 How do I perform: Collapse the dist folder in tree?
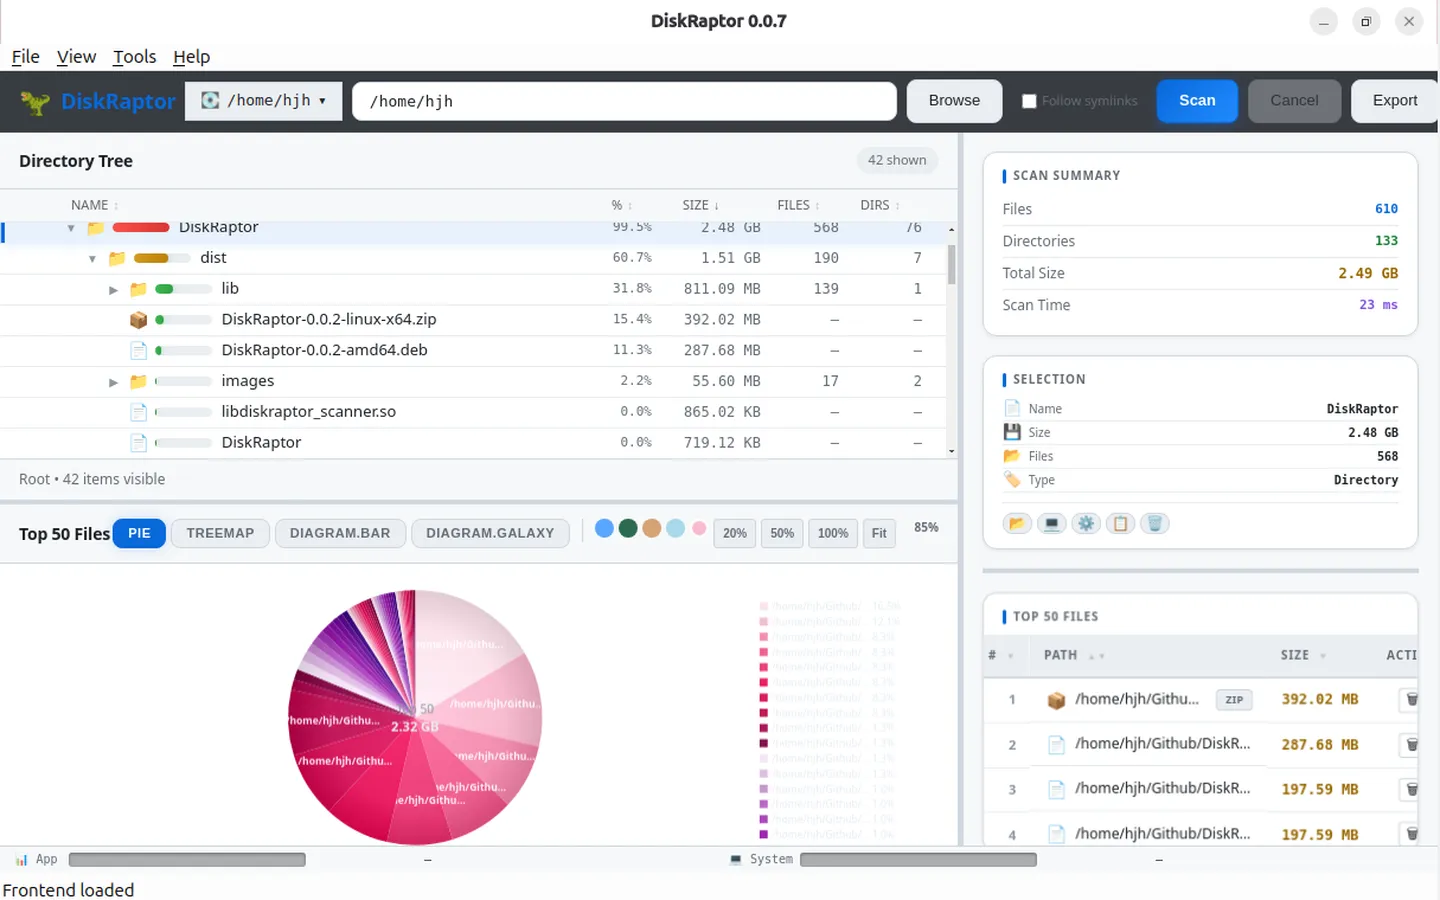(92, 259)
